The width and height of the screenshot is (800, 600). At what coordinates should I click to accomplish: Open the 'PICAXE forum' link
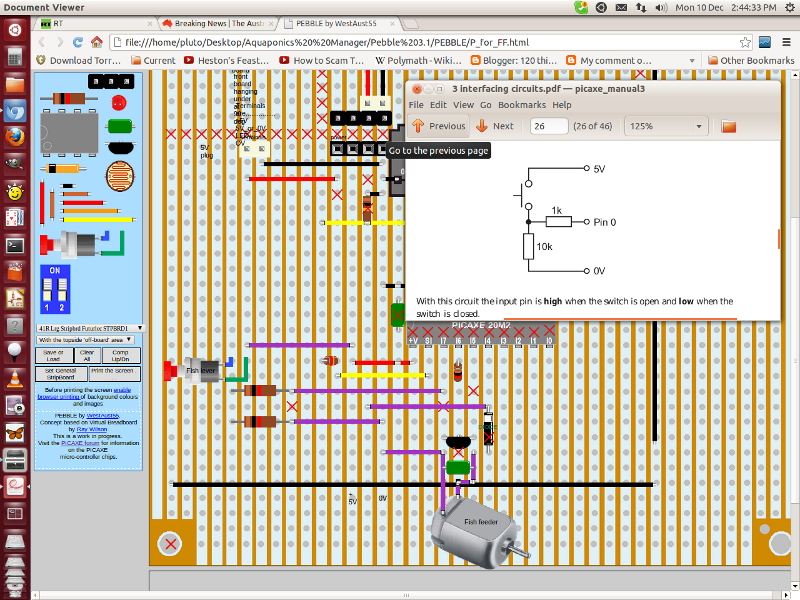point(79,443)
